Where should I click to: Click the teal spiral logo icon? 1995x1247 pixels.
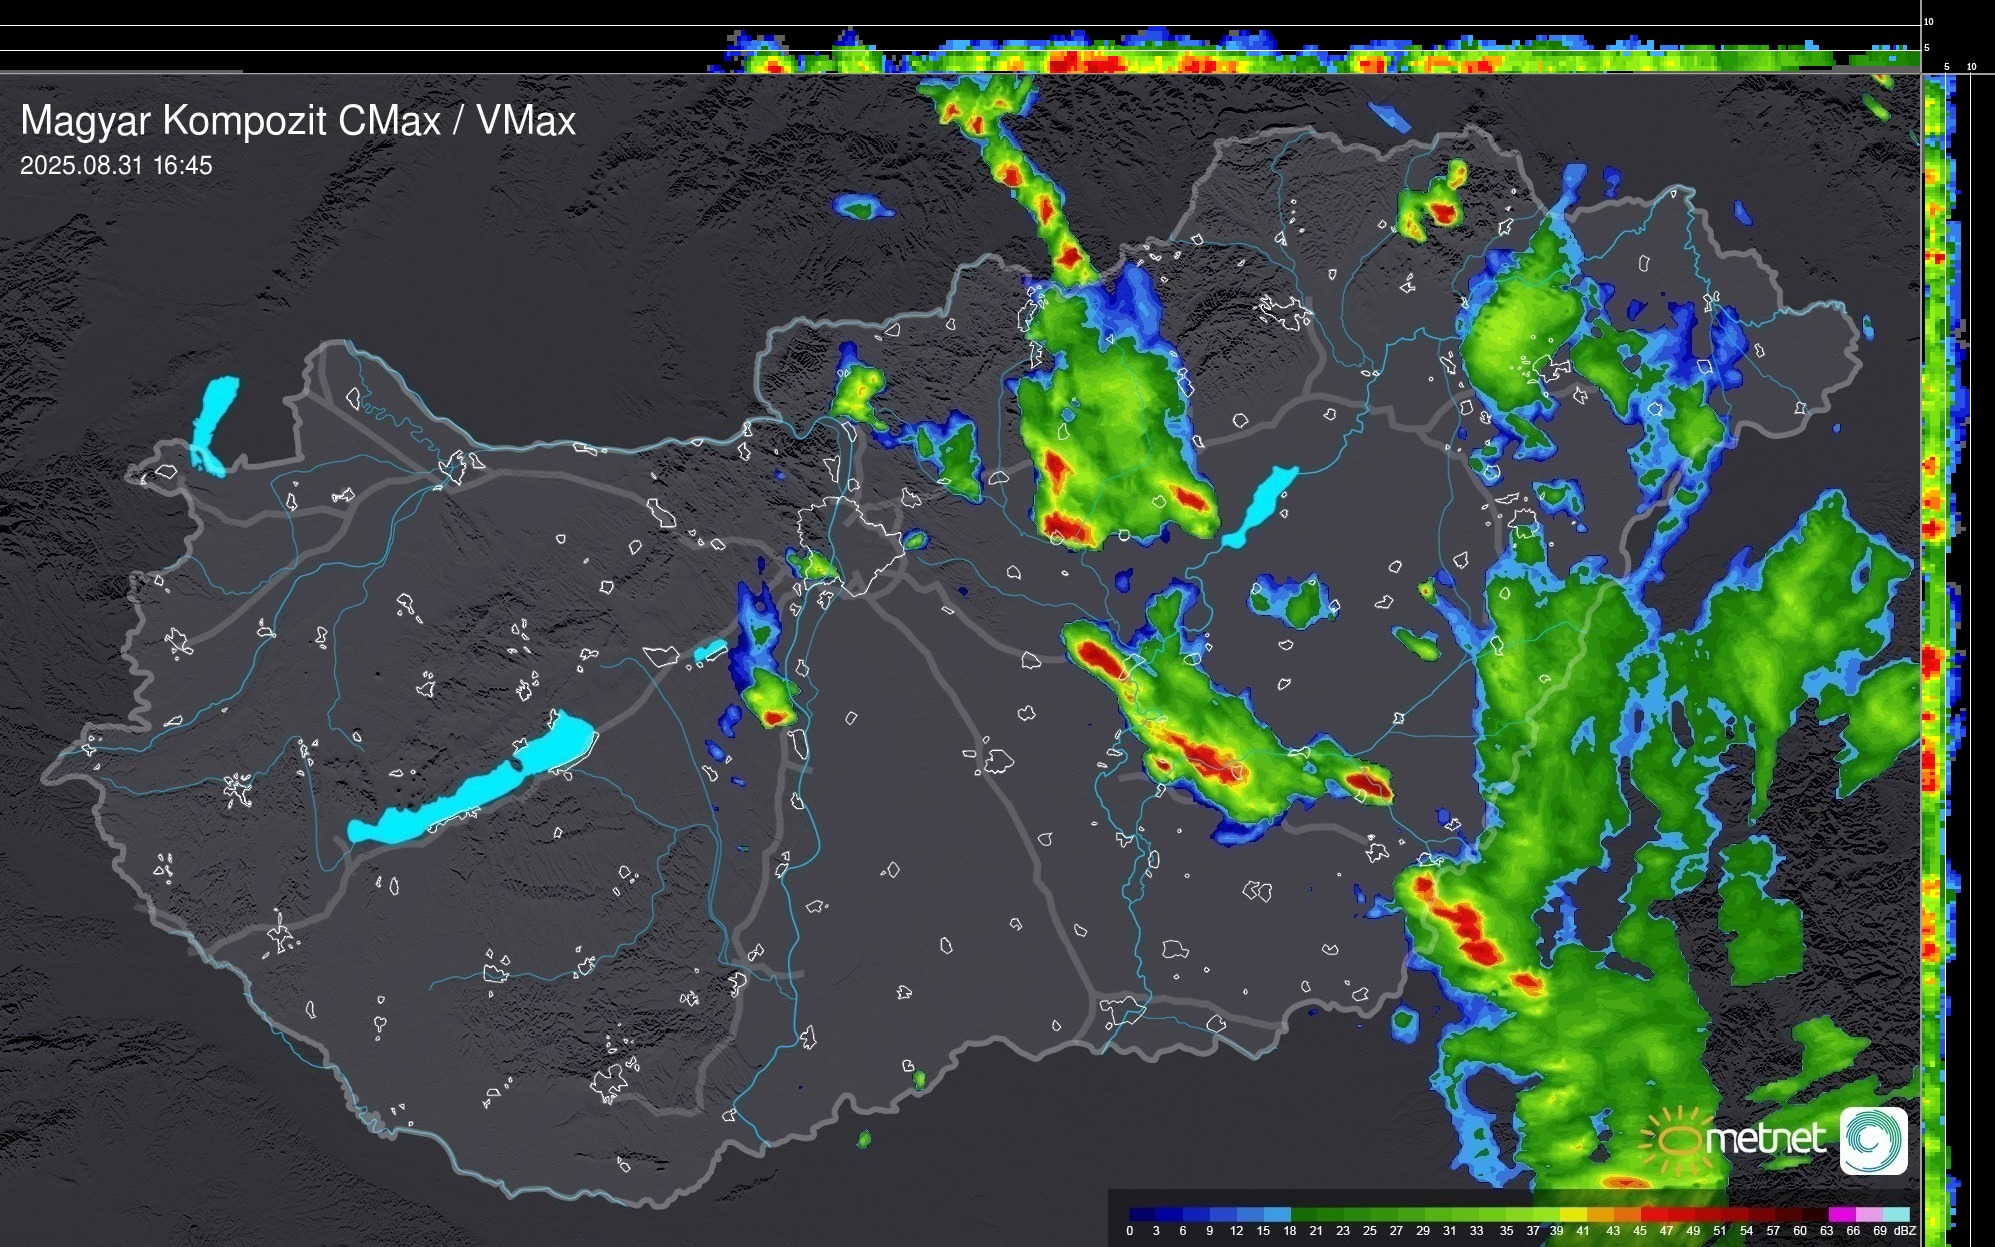click(x=1873, y=1140)
